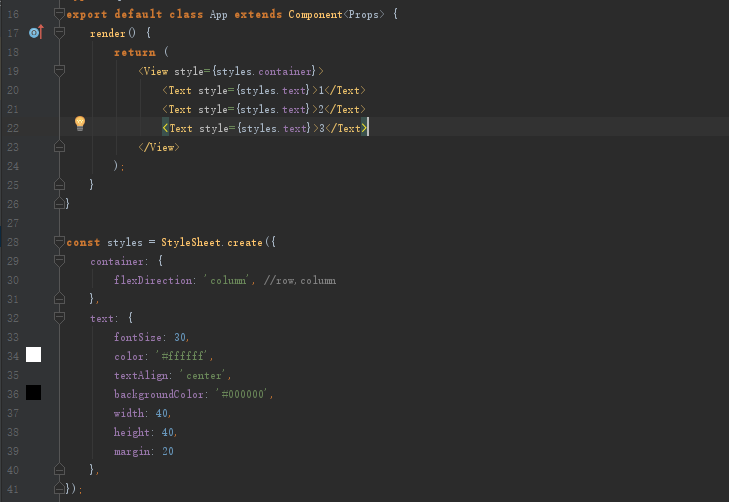This screenshot has height=502, width=729.
Task: Click the 'center' string value
Action: 204,375
